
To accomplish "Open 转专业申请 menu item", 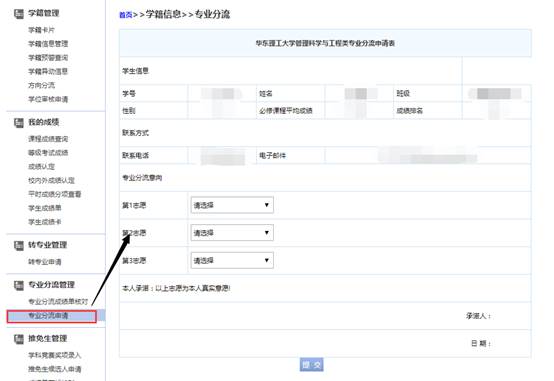I will 45,262.
